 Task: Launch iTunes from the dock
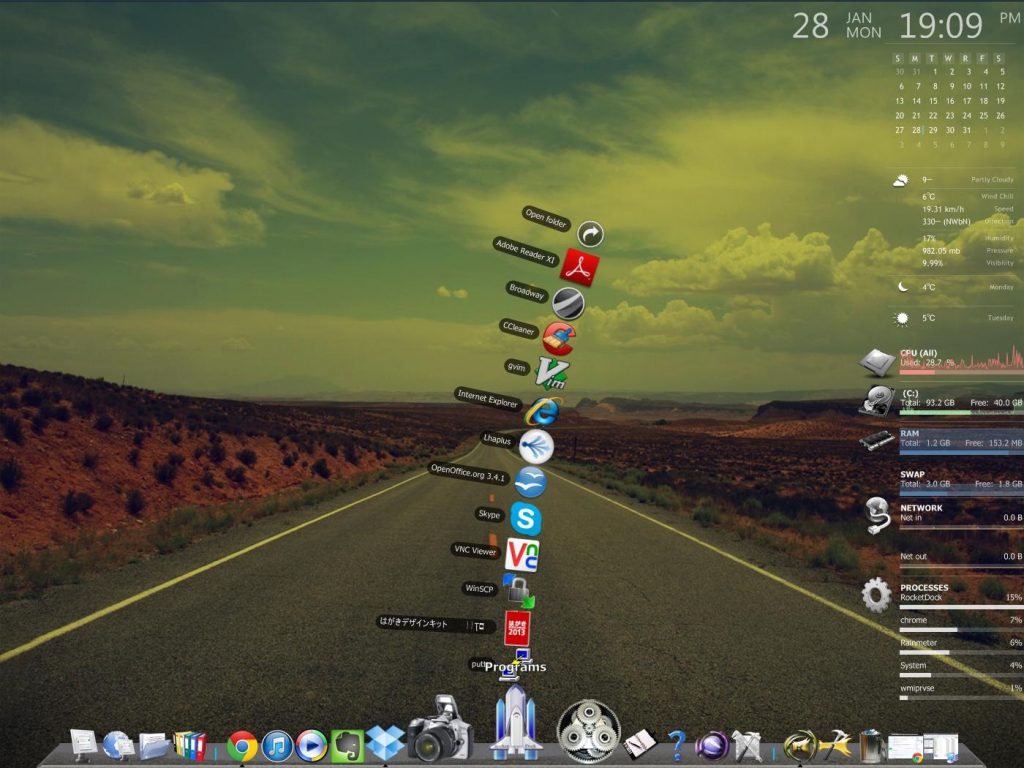pos(277,745)
